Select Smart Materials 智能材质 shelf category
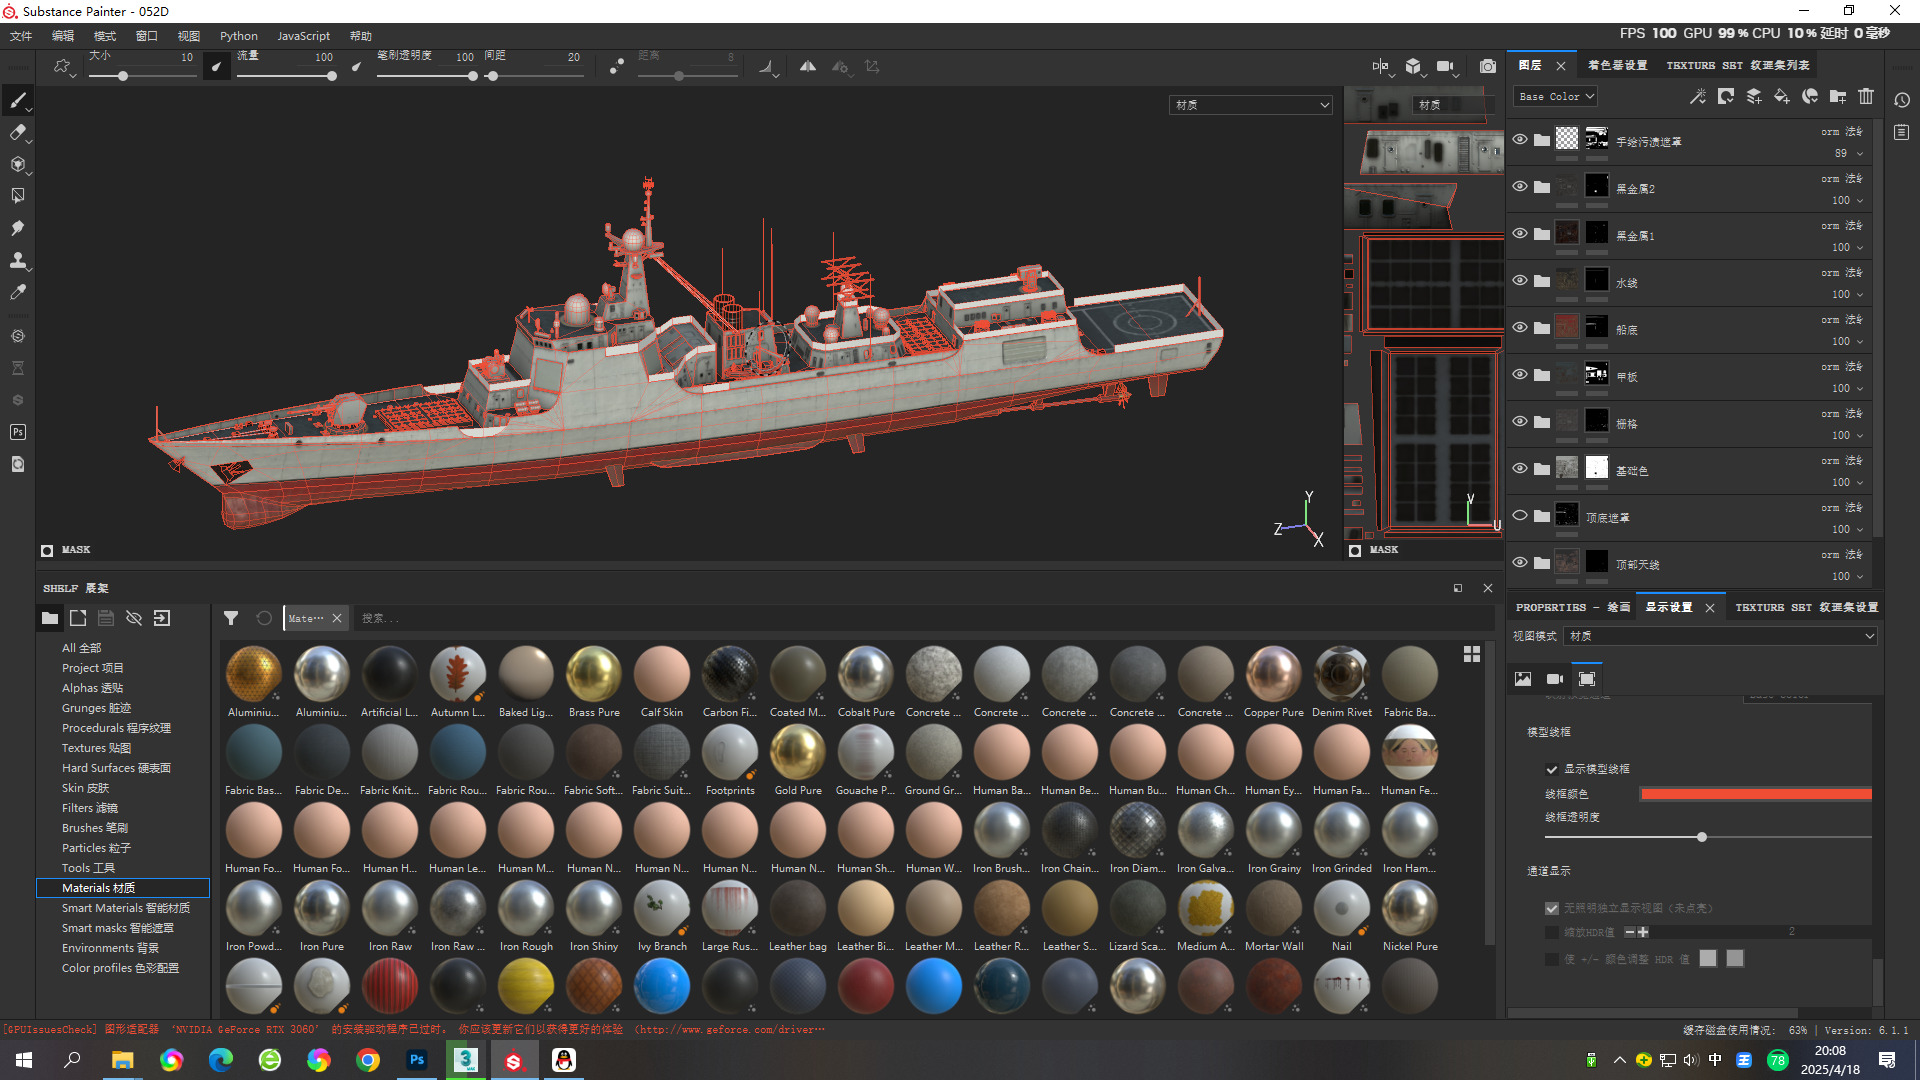Screen dimensions: 1920x1080 [x=125, y=908]
